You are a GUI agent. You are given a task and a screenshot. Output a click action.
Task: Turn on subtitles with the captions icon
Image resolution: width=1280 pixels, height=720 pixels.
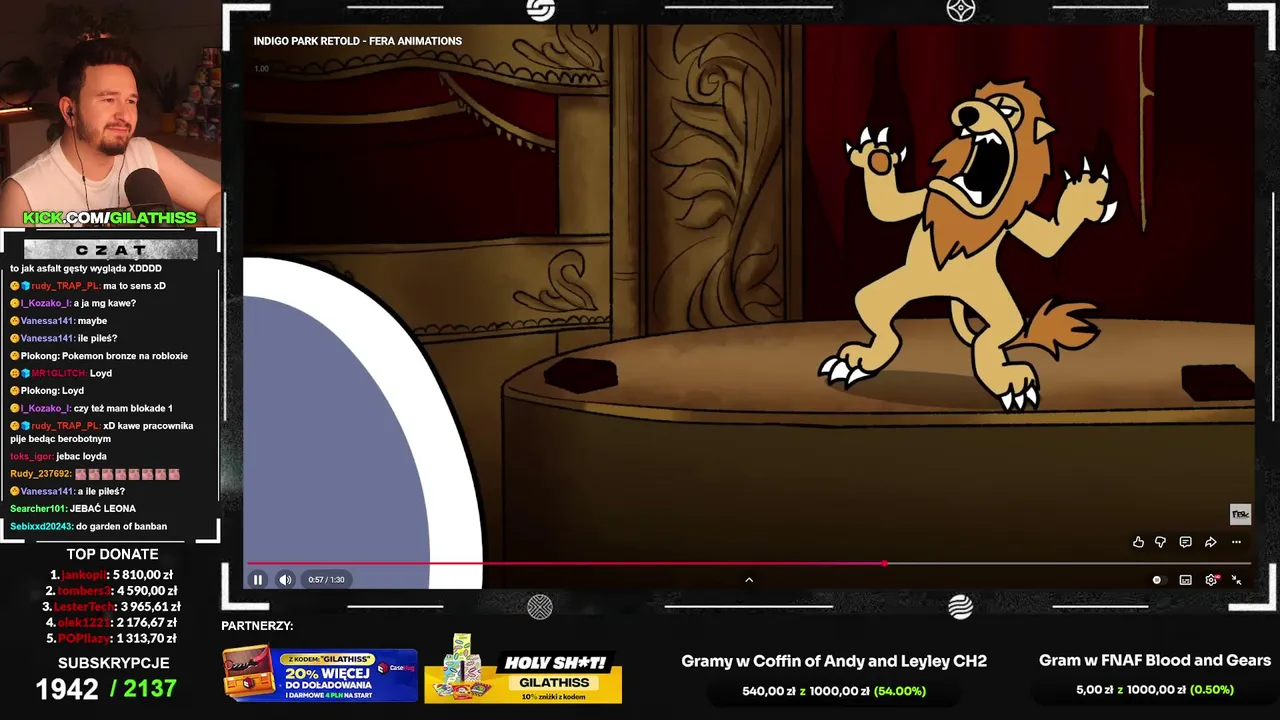1185,580
